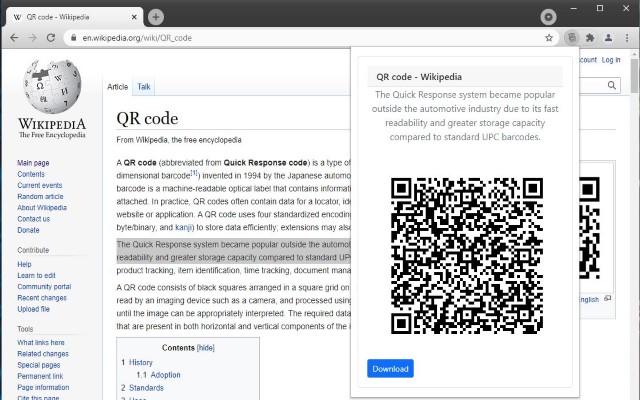Click the Wikipedia search magnifier icon

(611, 85)
